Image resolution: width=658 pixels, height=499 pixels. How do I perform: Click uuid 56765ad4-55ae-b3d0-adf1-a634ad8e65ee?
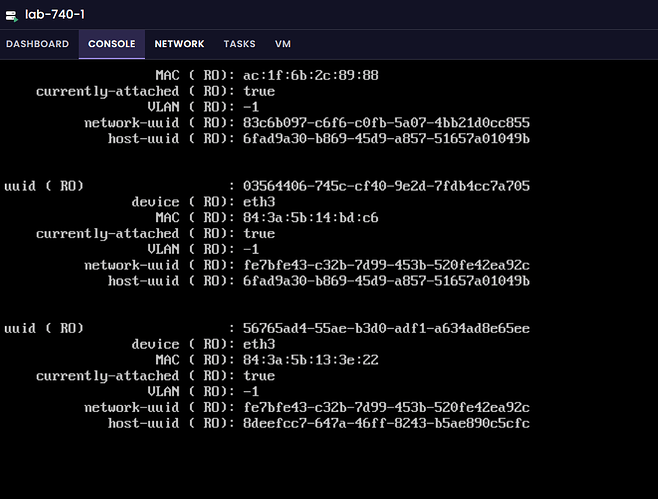(386, 328)
